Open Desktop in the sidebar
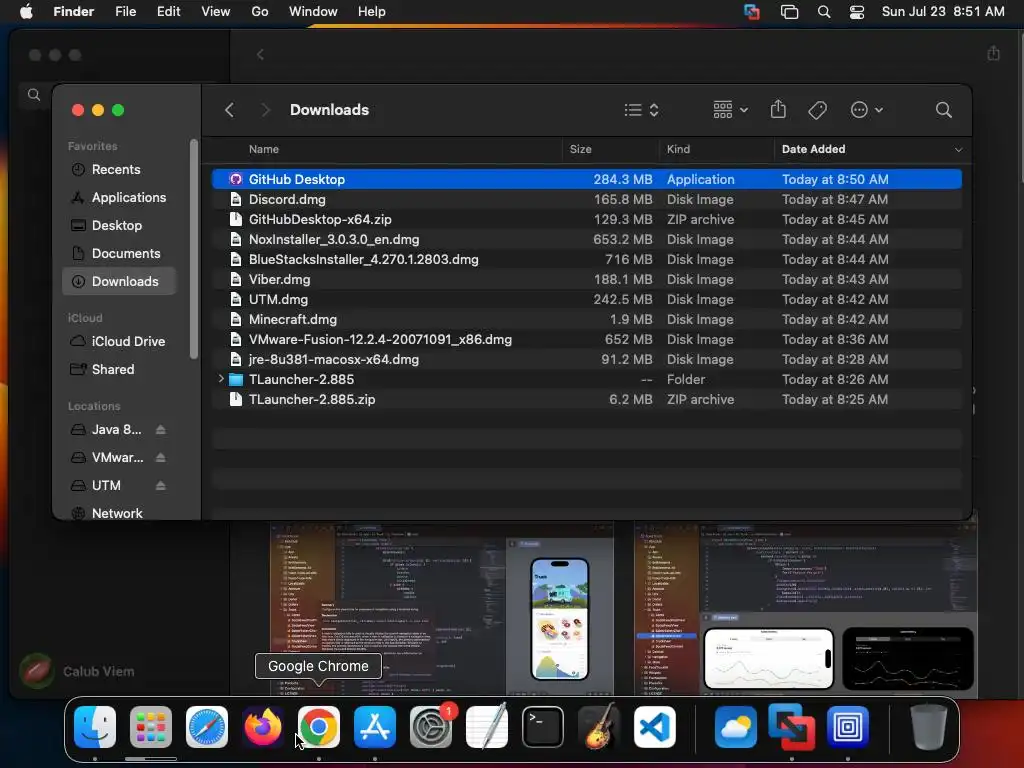Viewport: 1024px width, 768px height. [119, 225]
